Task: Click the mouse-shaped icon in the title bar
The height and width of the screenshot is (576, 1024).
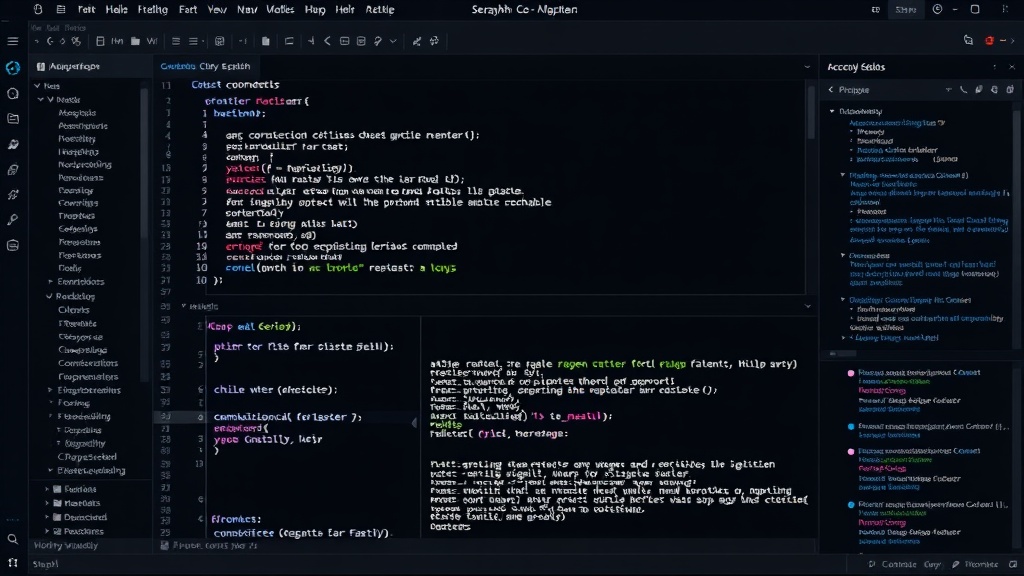Action: click(38, 9)
